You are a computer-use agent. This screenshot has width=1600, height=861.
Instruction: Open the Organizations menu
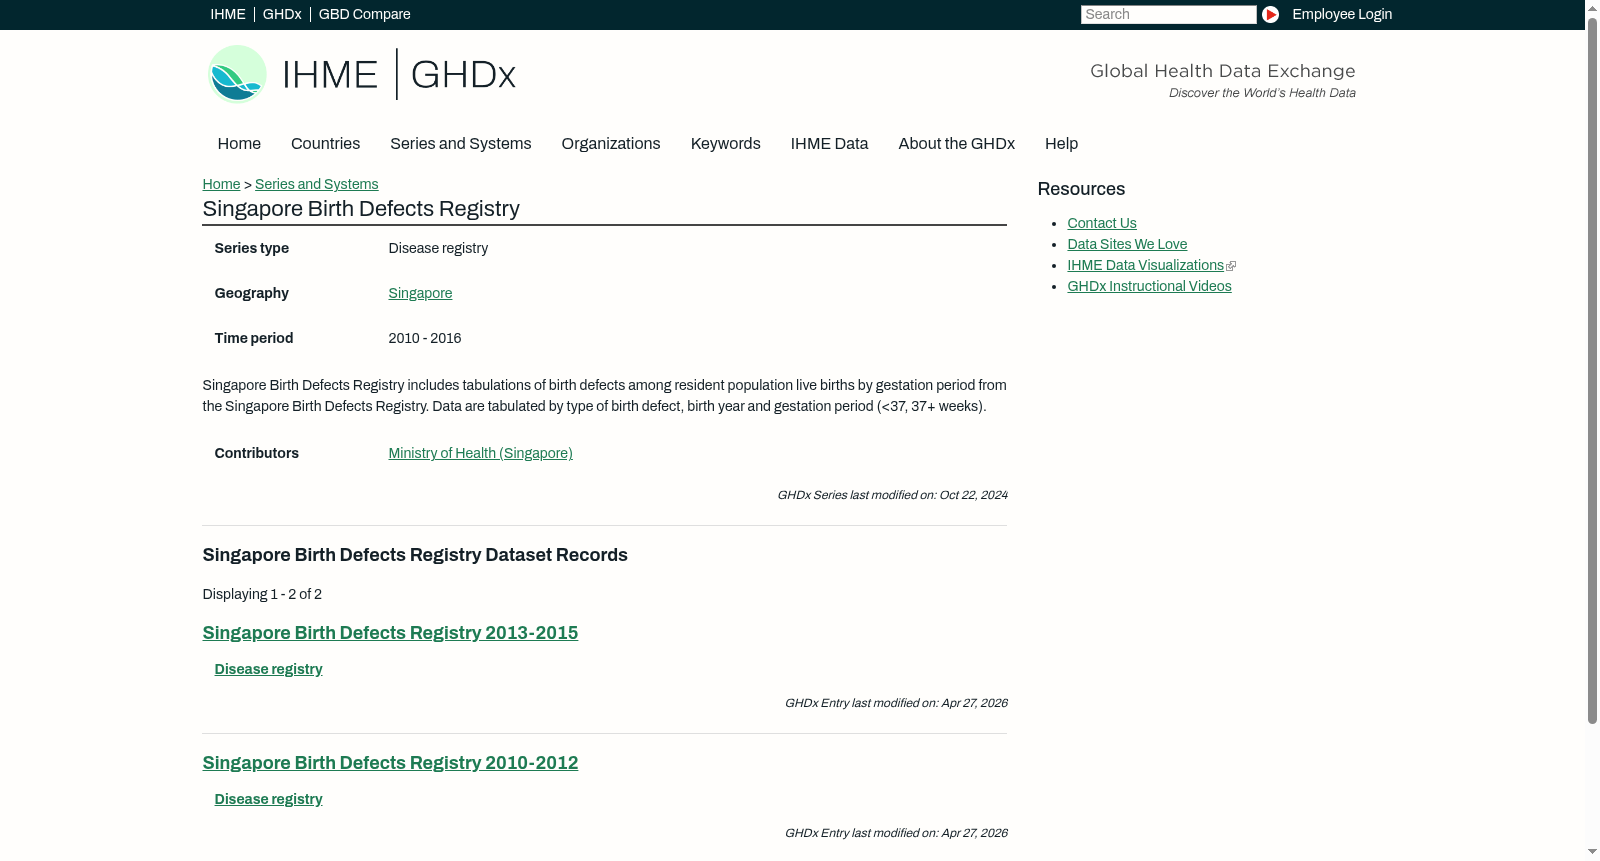[x=611, y=144]
